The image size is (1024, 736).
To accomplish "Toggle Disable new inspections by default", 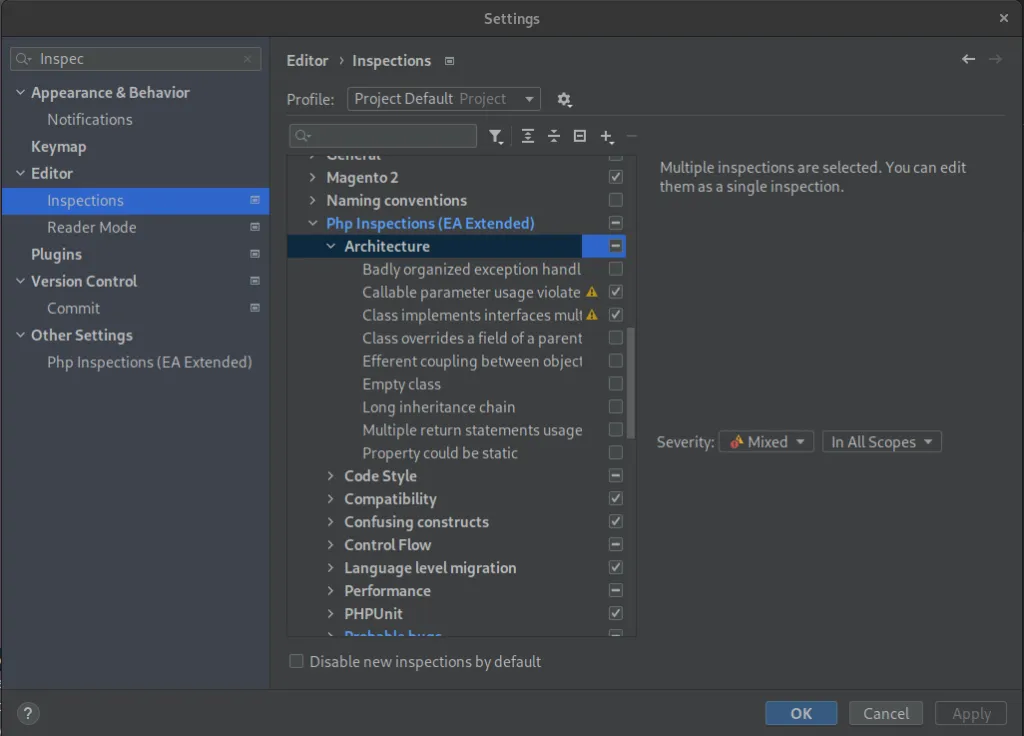I will point(296,661).
